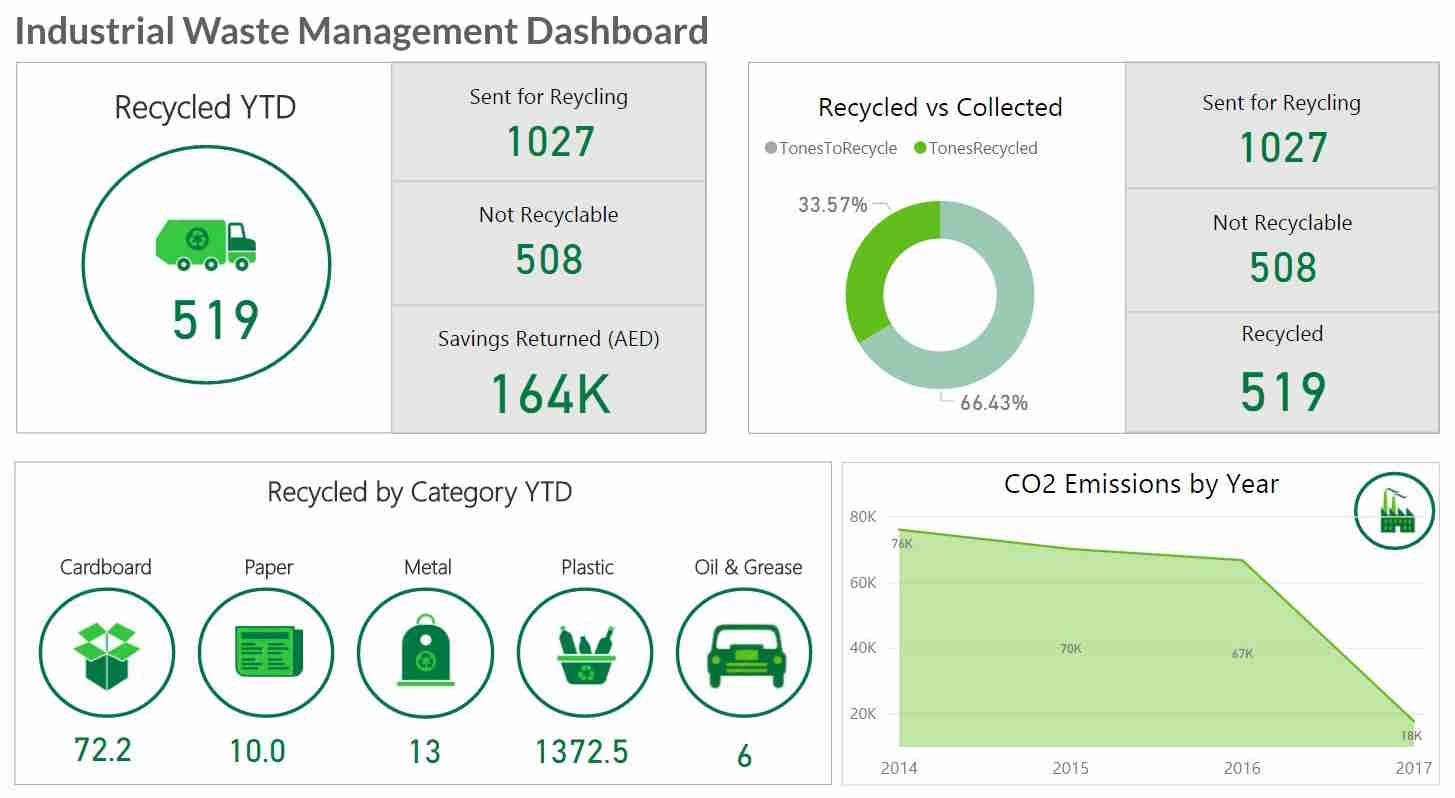Click the green recycling truck icon
Image resolution: width=1455 pixels, height=798 pixels.
click(x=206, y=244)
